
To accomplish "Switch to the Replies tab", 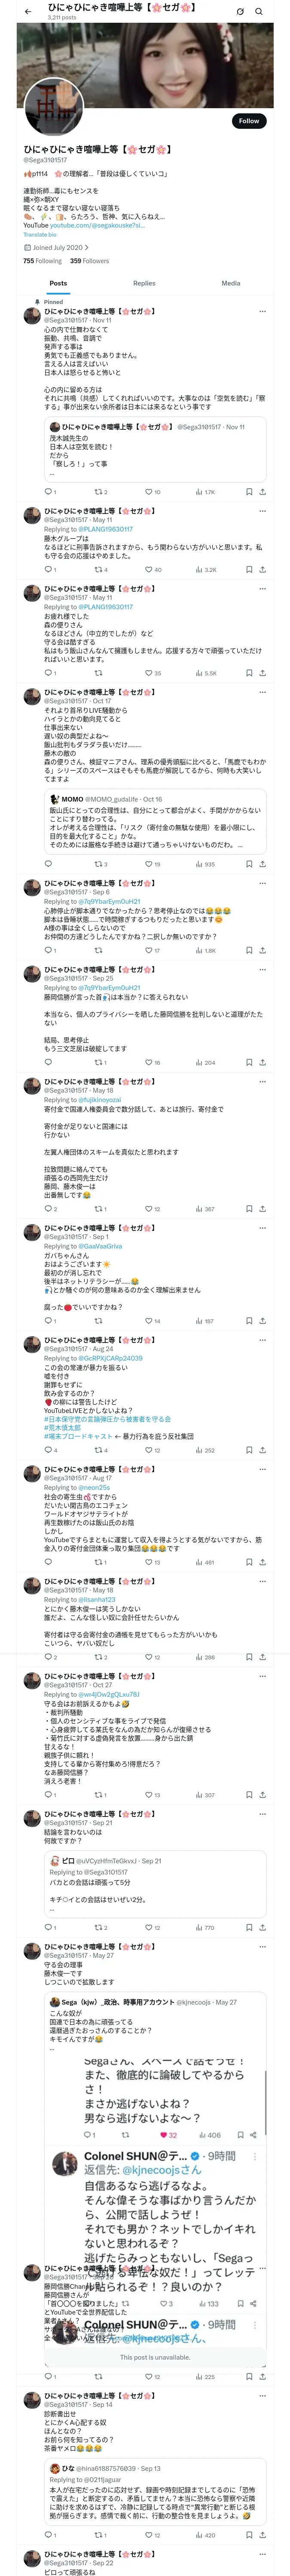I will (x=144, y=283).
